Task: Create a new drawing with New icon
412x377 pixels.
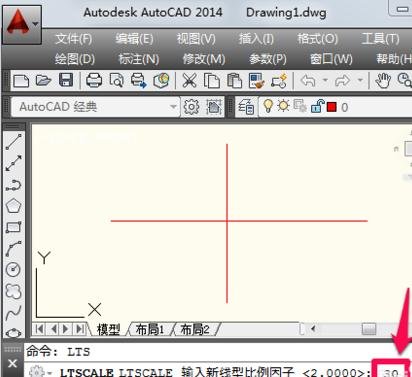Action: coord(21,81)
